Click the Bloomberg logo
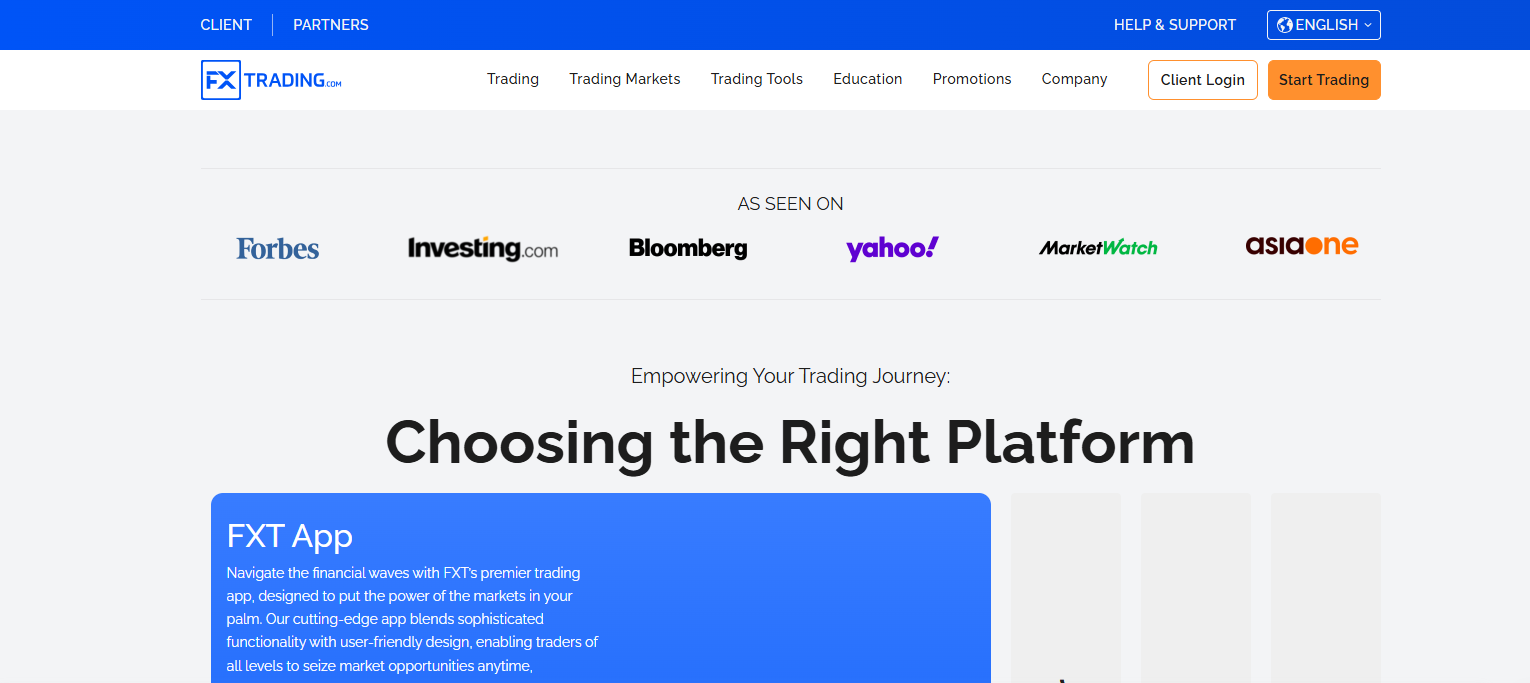Screen dimensions: 1530x683 [x=688, y=248]
